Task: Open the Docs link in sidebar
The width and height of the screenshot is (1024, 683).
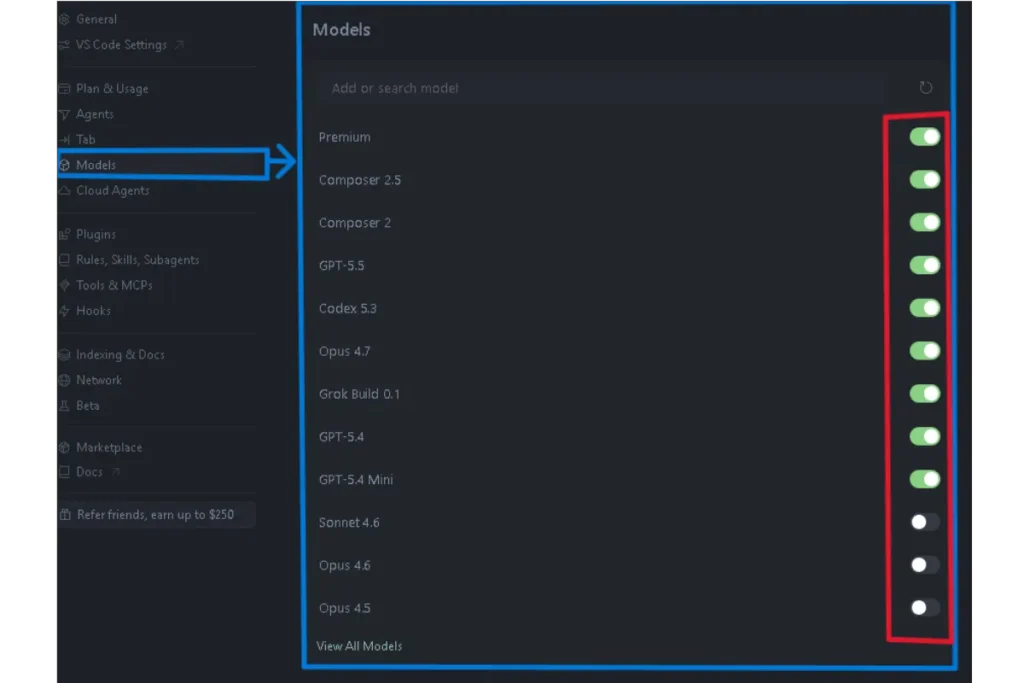Action: click(89, 471)
